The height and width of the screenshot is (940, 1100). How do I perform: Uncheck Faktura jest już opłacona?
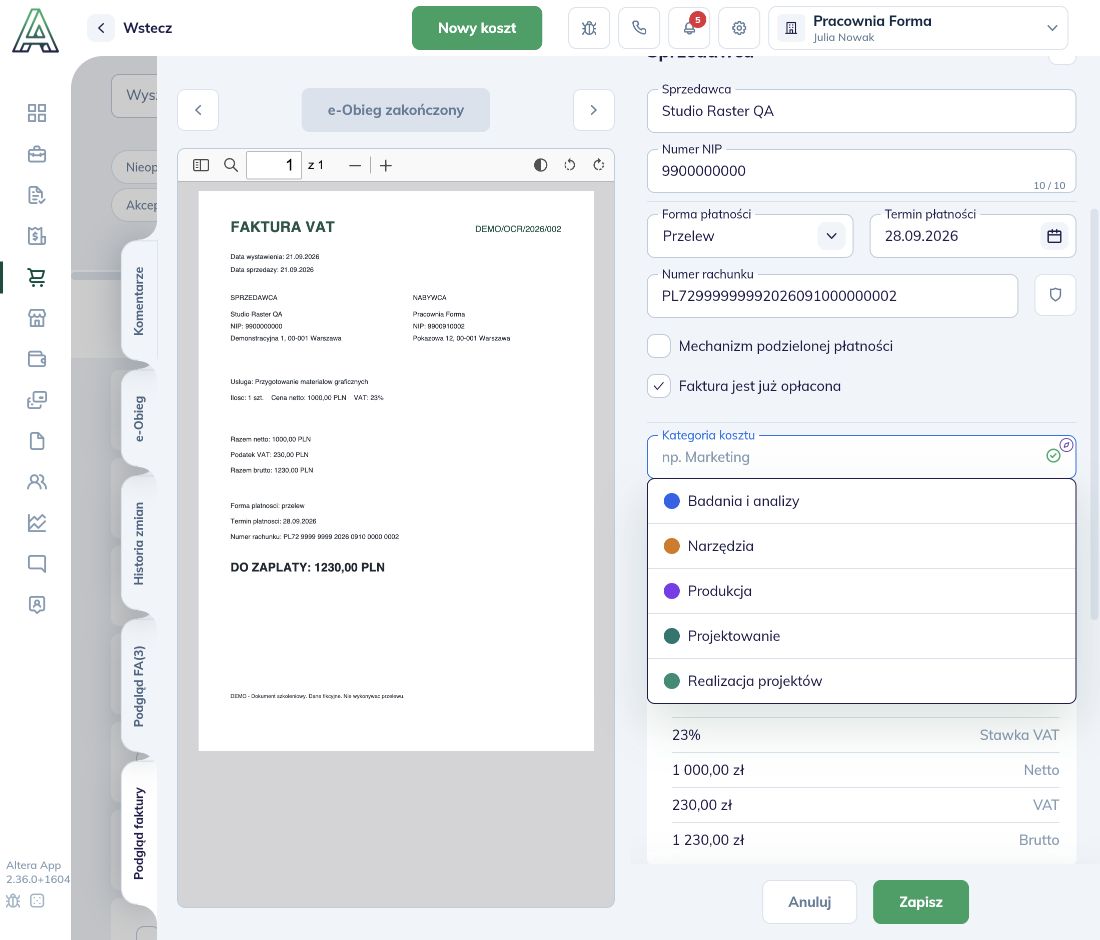coord(659,386)
